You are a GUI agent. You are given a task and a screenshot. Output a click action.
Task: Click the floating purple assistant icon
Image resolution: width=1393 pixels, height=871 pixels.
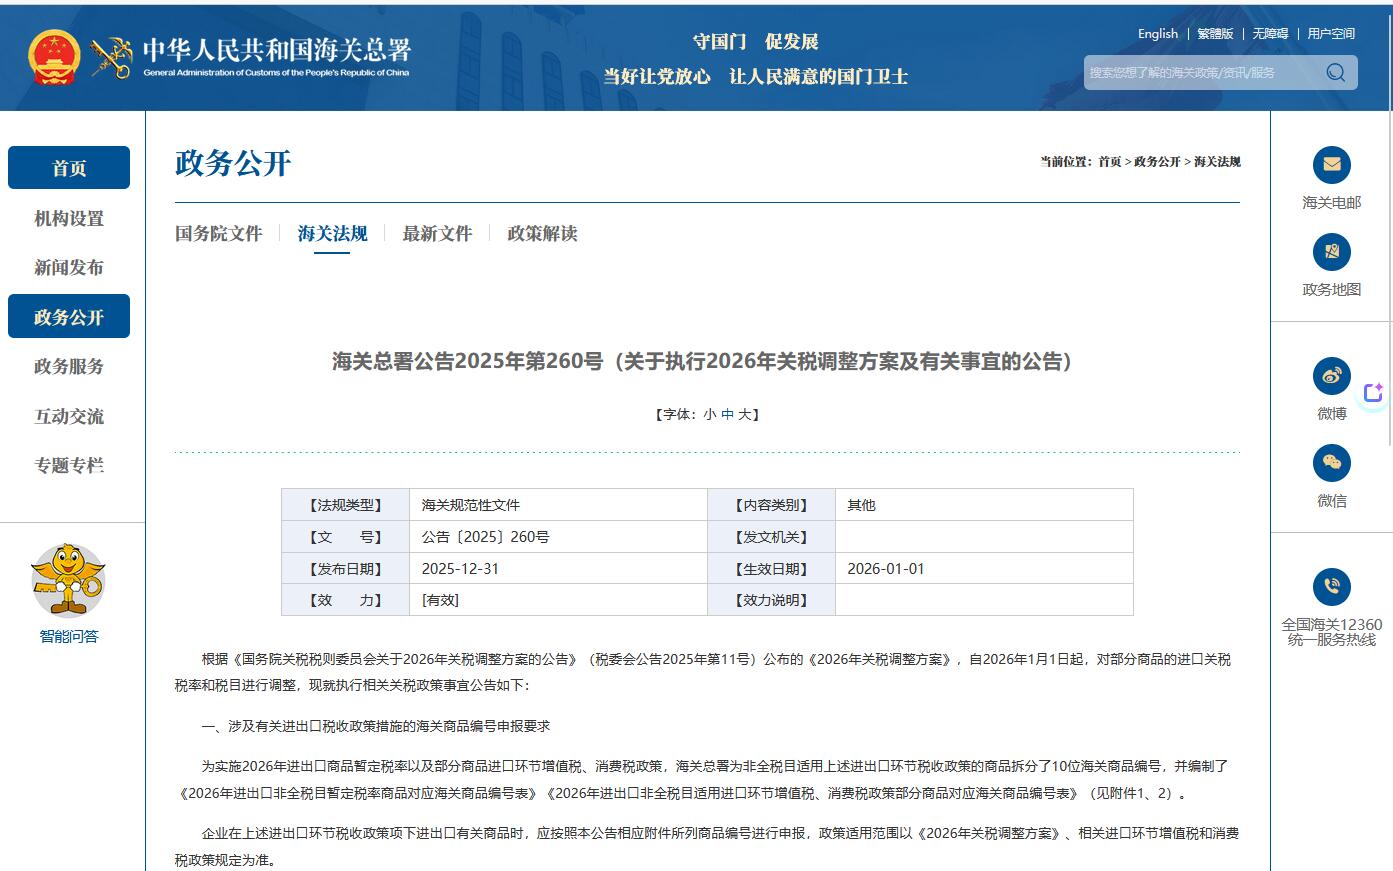[1373, 393]
